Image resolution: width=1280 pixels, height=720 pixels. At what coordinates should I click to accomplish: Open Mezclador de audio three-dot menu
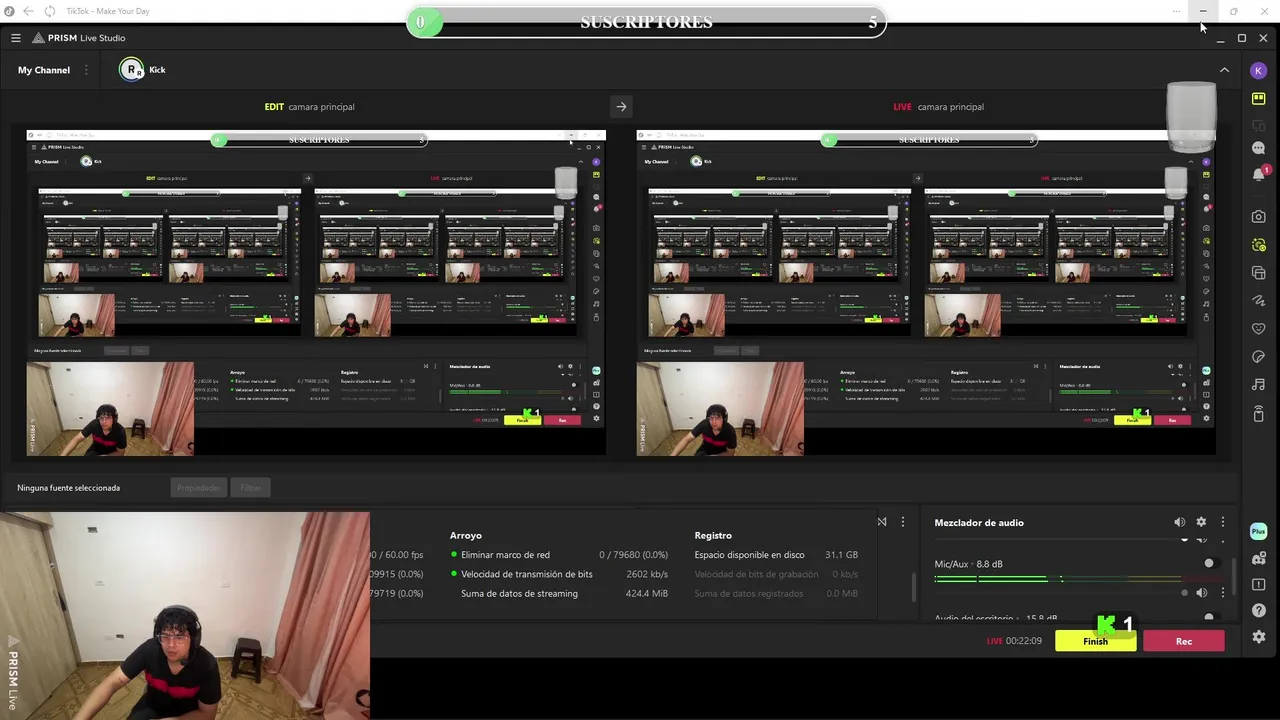tap(1222, 522)
